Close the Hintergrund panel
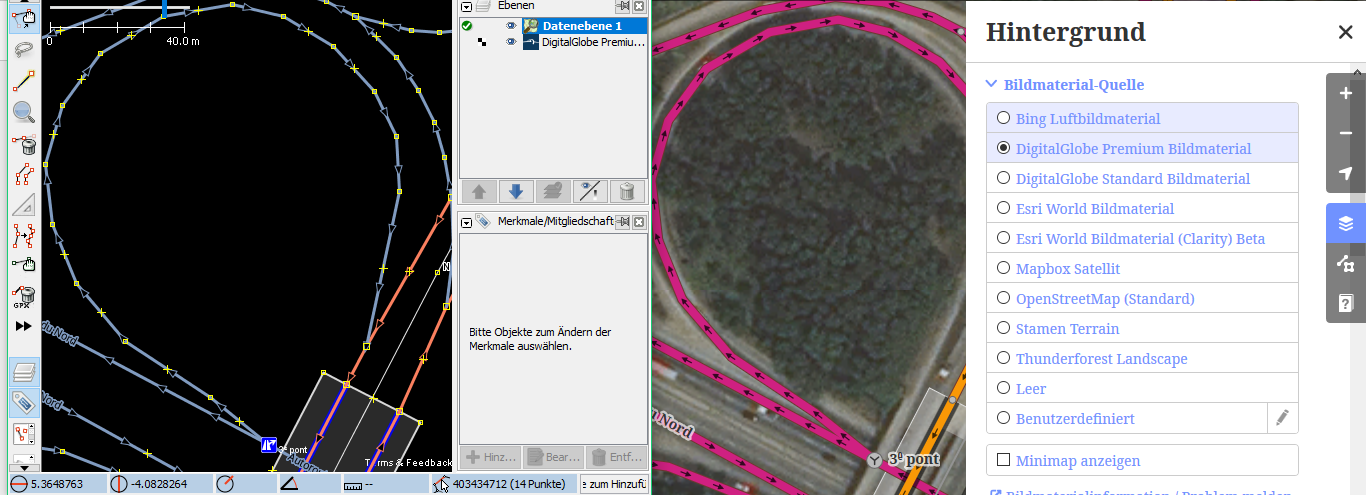 (x=1345, y=32)
